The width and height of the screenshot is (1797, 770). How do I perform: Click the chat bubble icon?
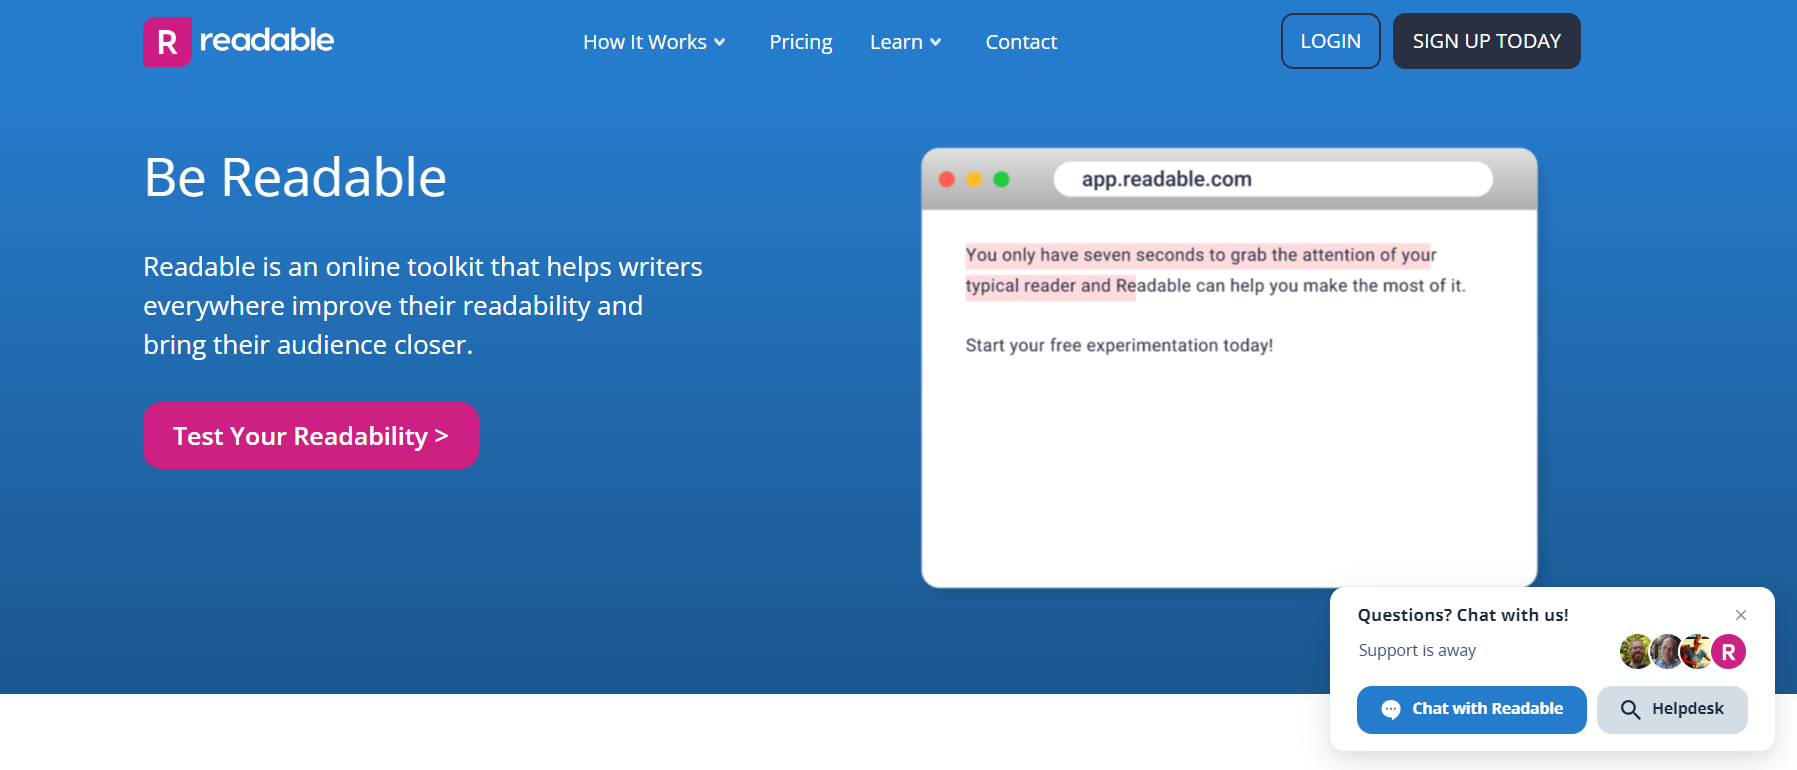pyautogui.click(x=1391, y=709)
